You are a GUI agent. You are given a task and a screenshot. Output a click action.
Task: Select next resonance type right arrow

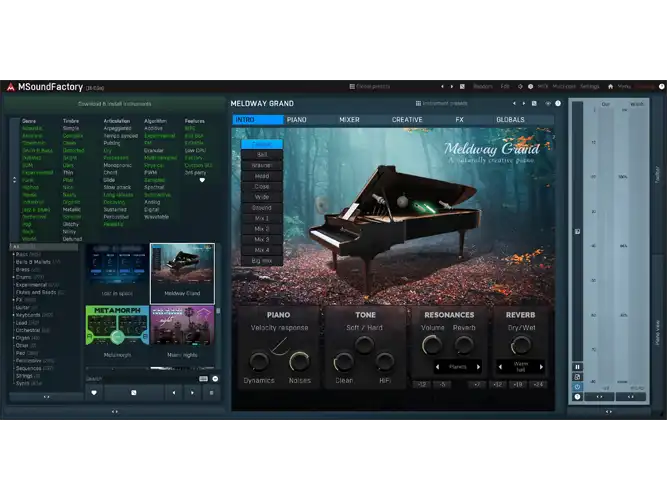479,367
